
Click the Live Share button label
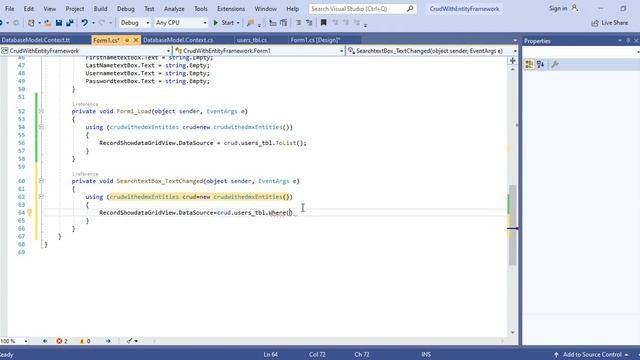point(615,23)
